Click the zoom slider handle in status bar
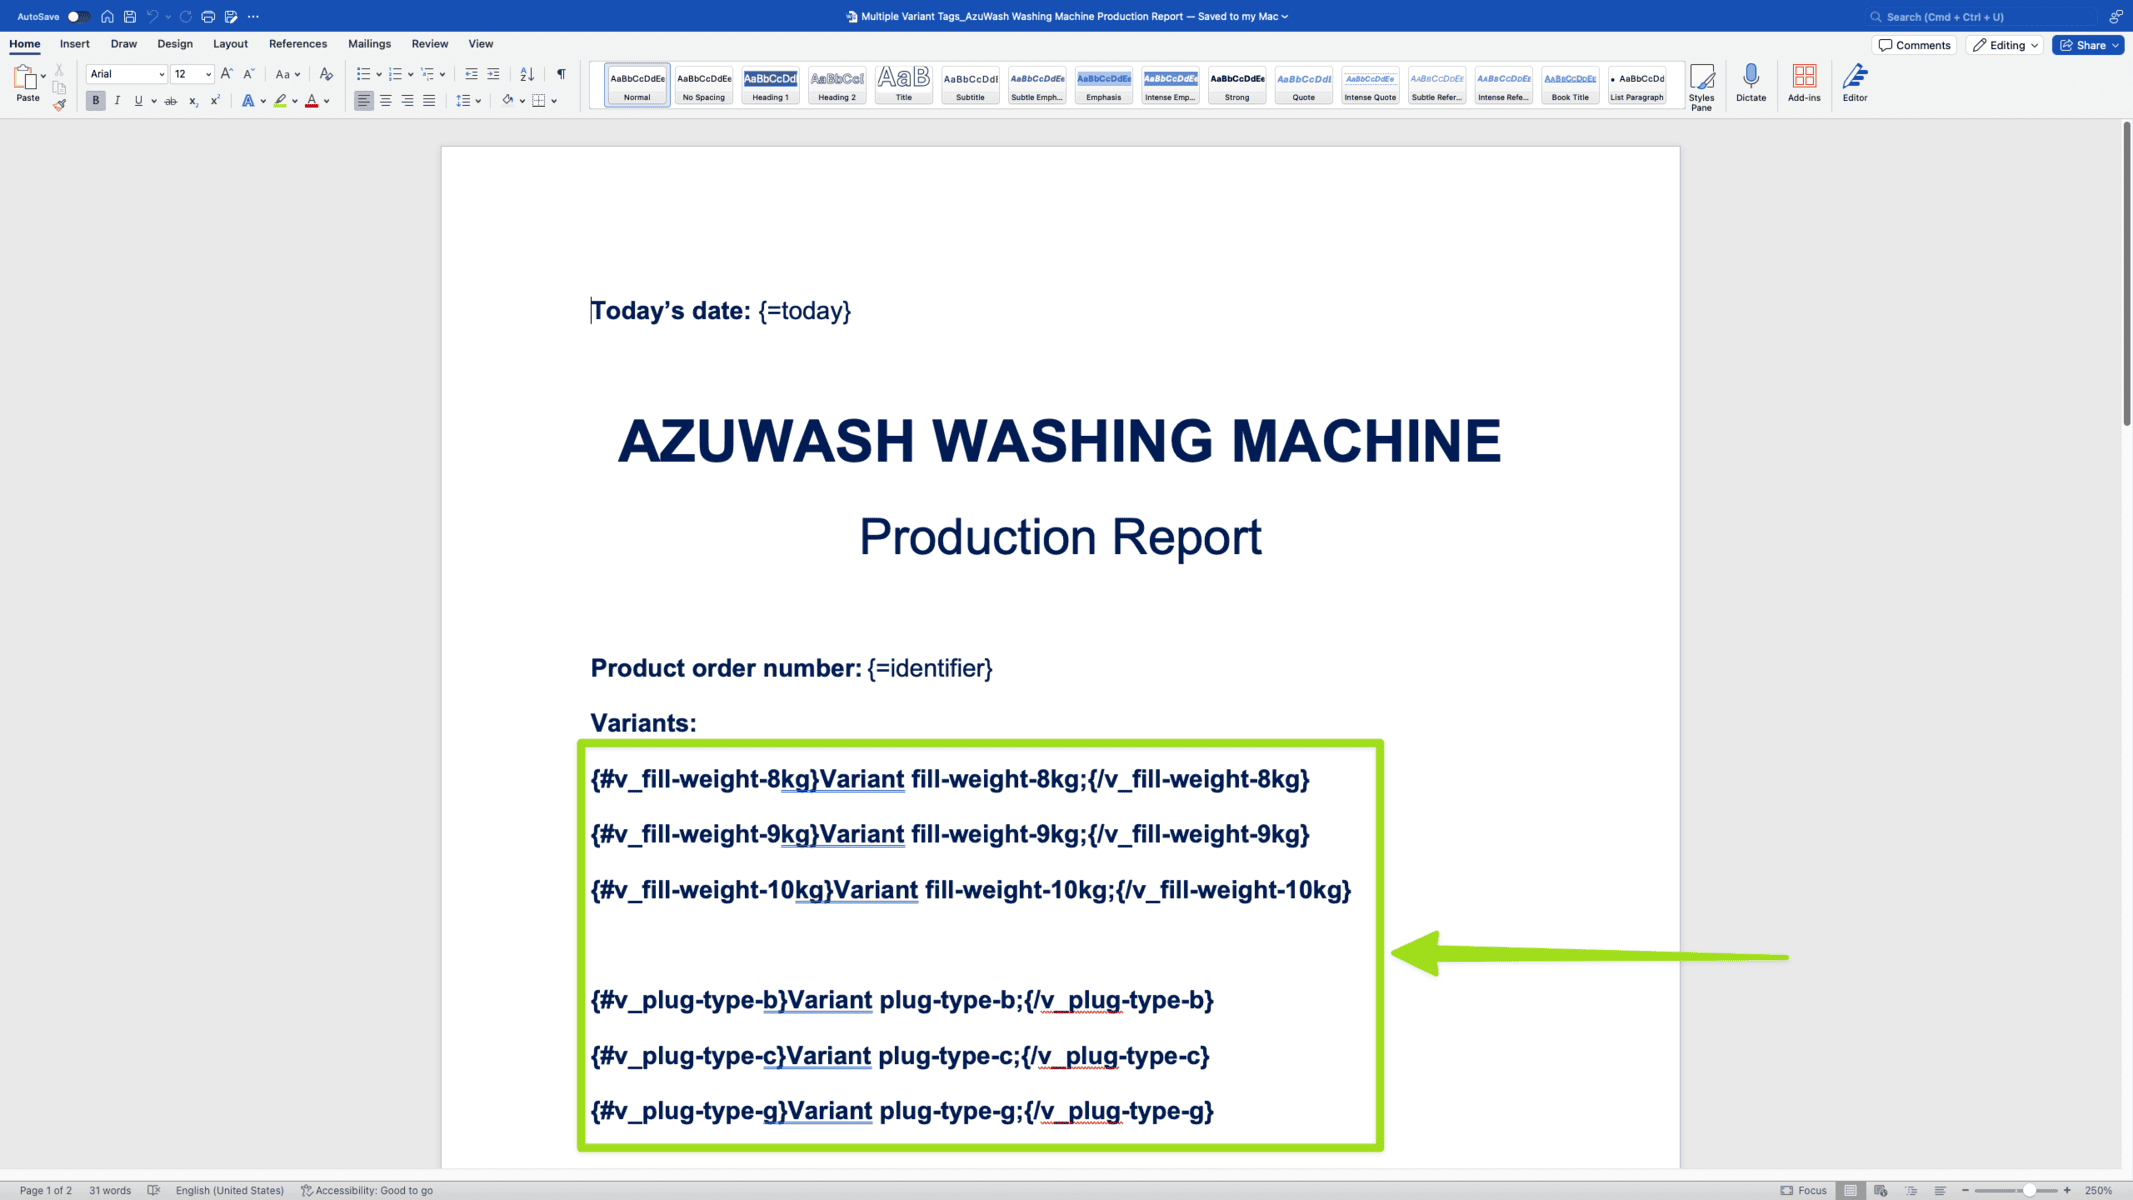This screenshot has width=2133, height=1200. [x=2029, y=1190]
